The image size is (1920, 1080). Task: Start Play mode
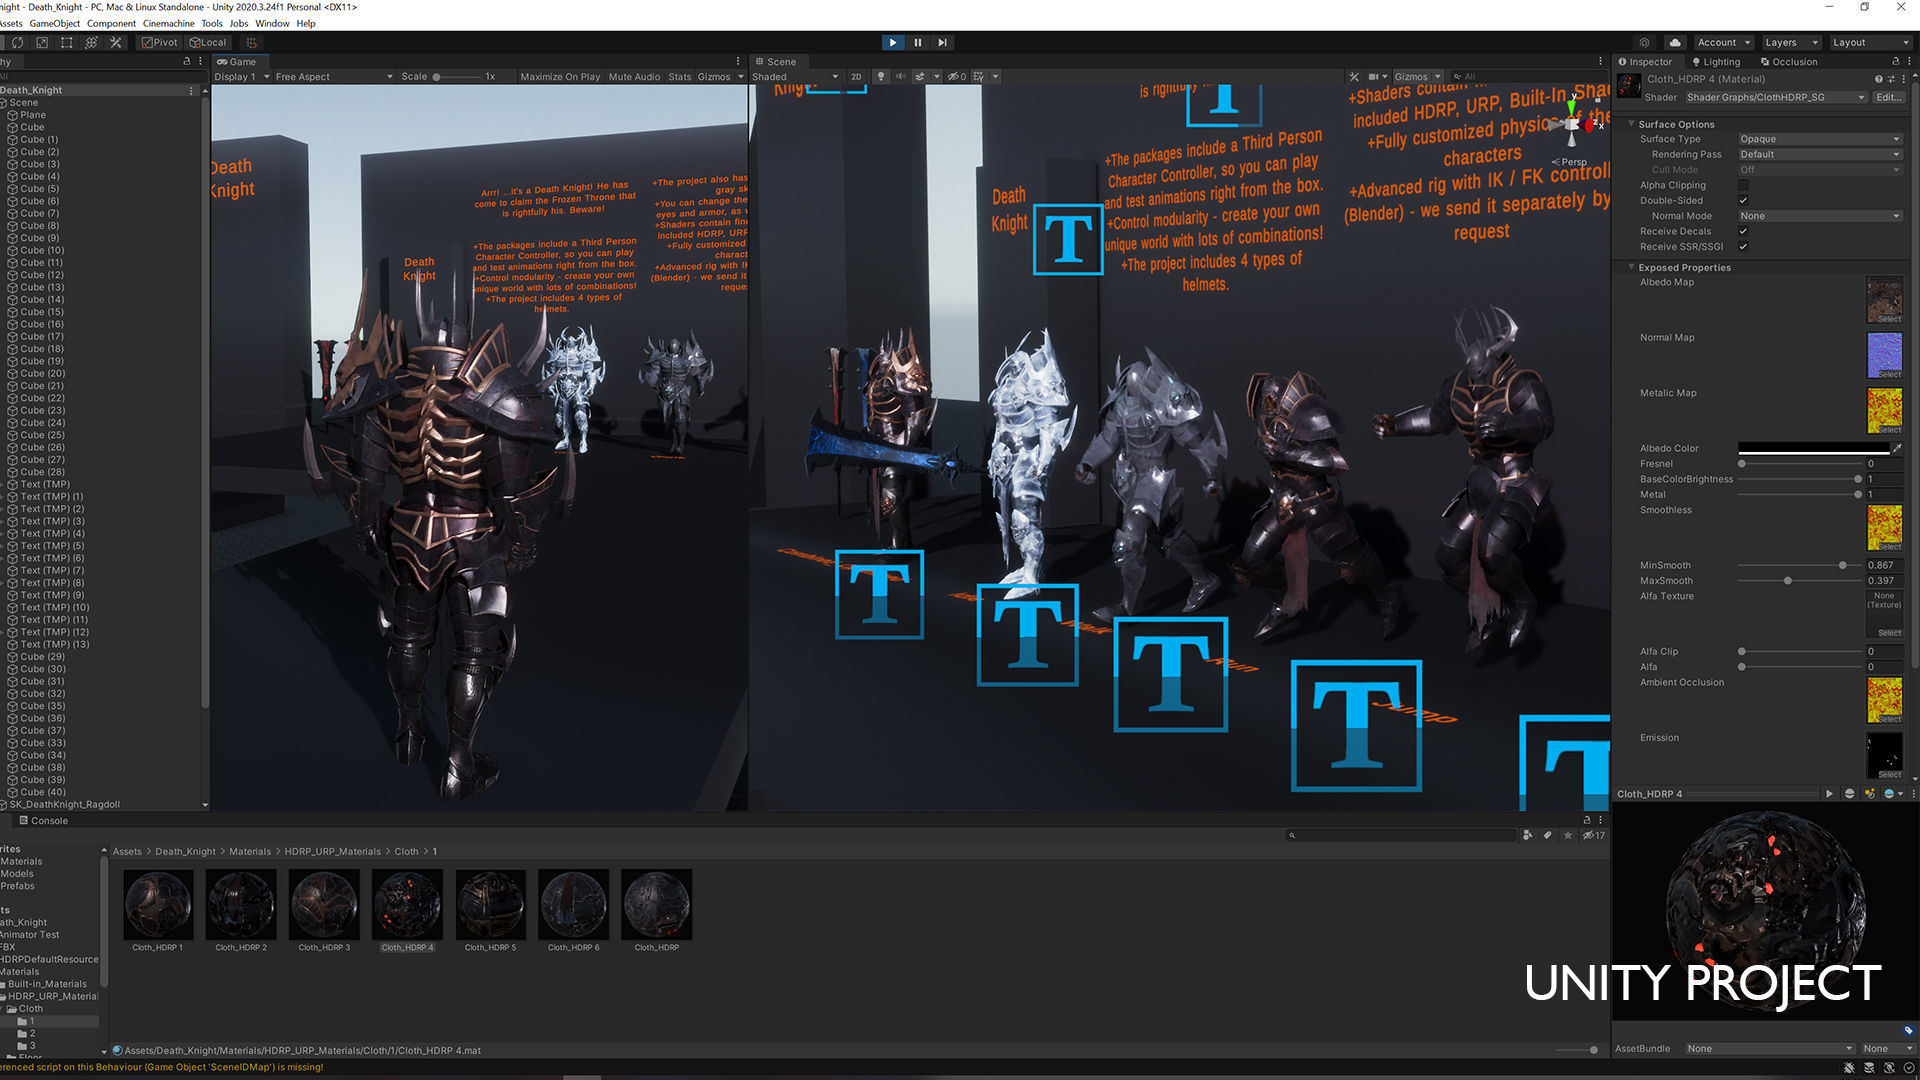click(x=893, y=43)
